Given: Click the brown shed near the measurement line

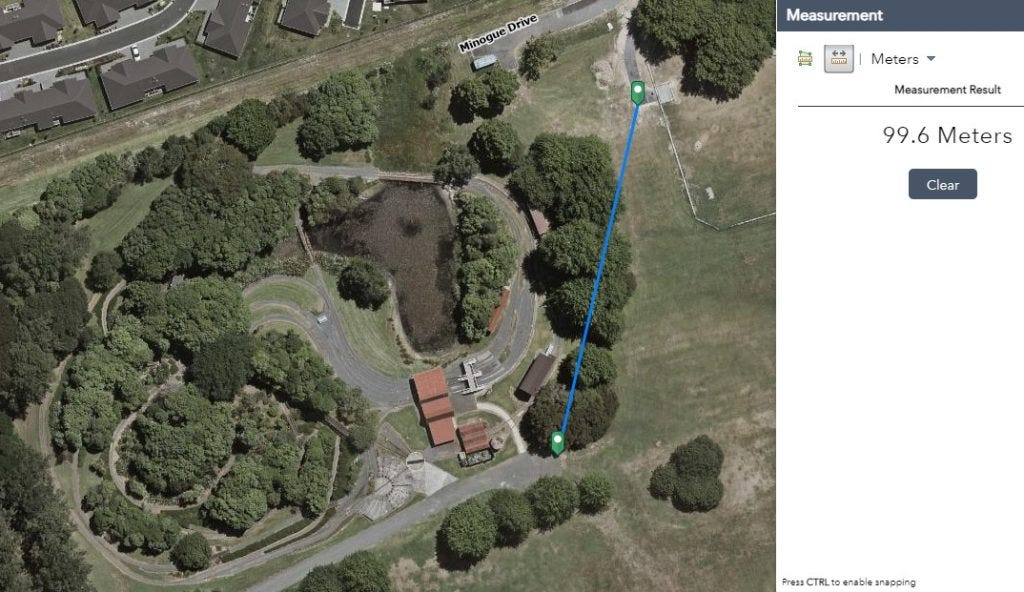Looking at the screenshot, I should point(536,376).
